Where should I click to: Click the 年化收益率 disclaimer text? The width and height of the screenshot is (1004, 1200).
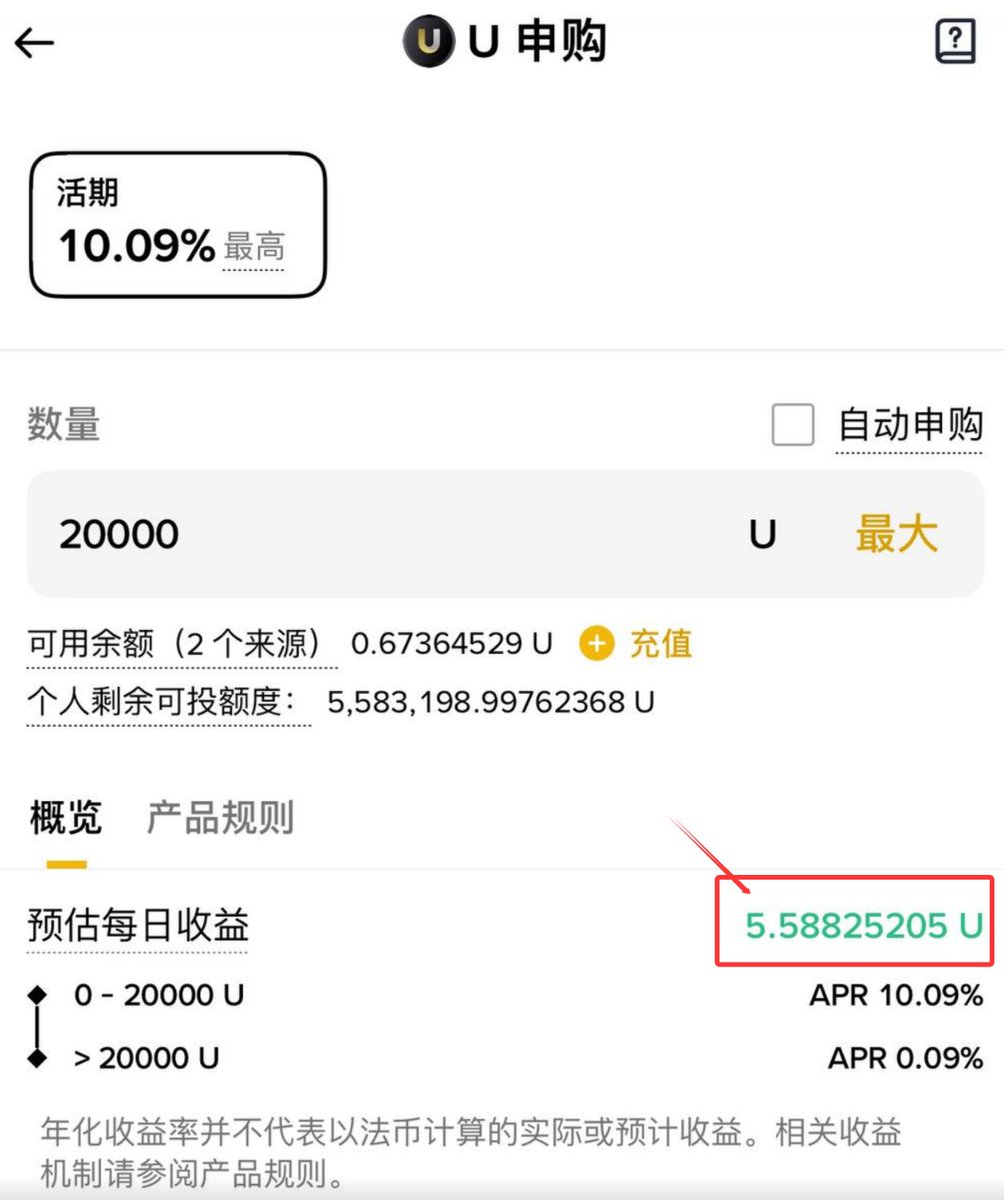click(x=471, y=1153)
